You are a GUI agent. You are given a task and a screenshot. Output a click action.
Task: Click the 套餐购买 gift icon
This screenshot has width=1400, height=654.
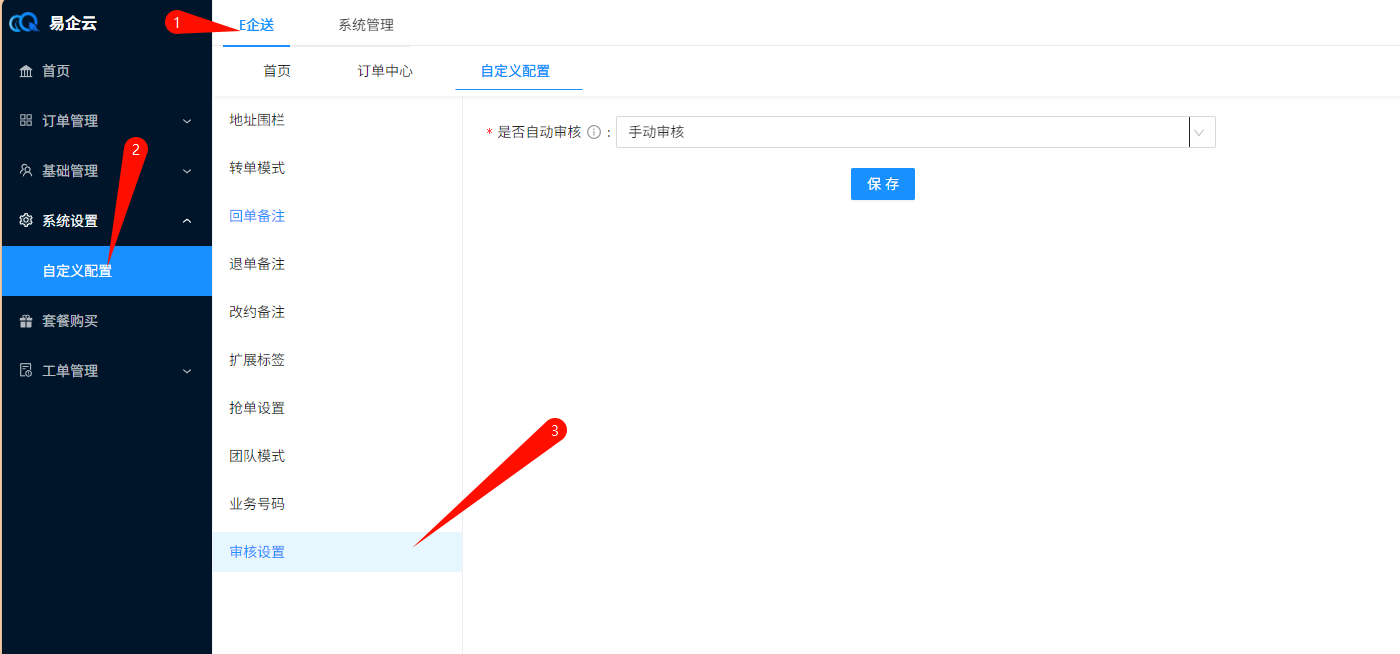point(26,321)
